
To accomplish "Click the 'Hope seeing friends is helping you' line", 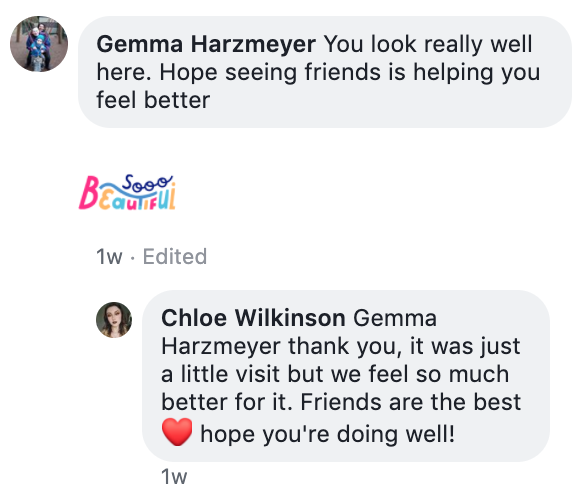I will tap(350, 72).
